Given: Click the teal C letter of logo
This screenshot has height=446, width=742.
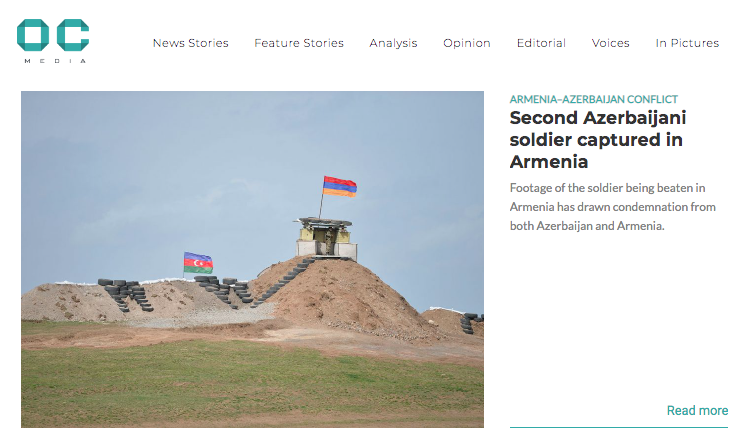Looking at the screenshot, I should click(73, 35).
